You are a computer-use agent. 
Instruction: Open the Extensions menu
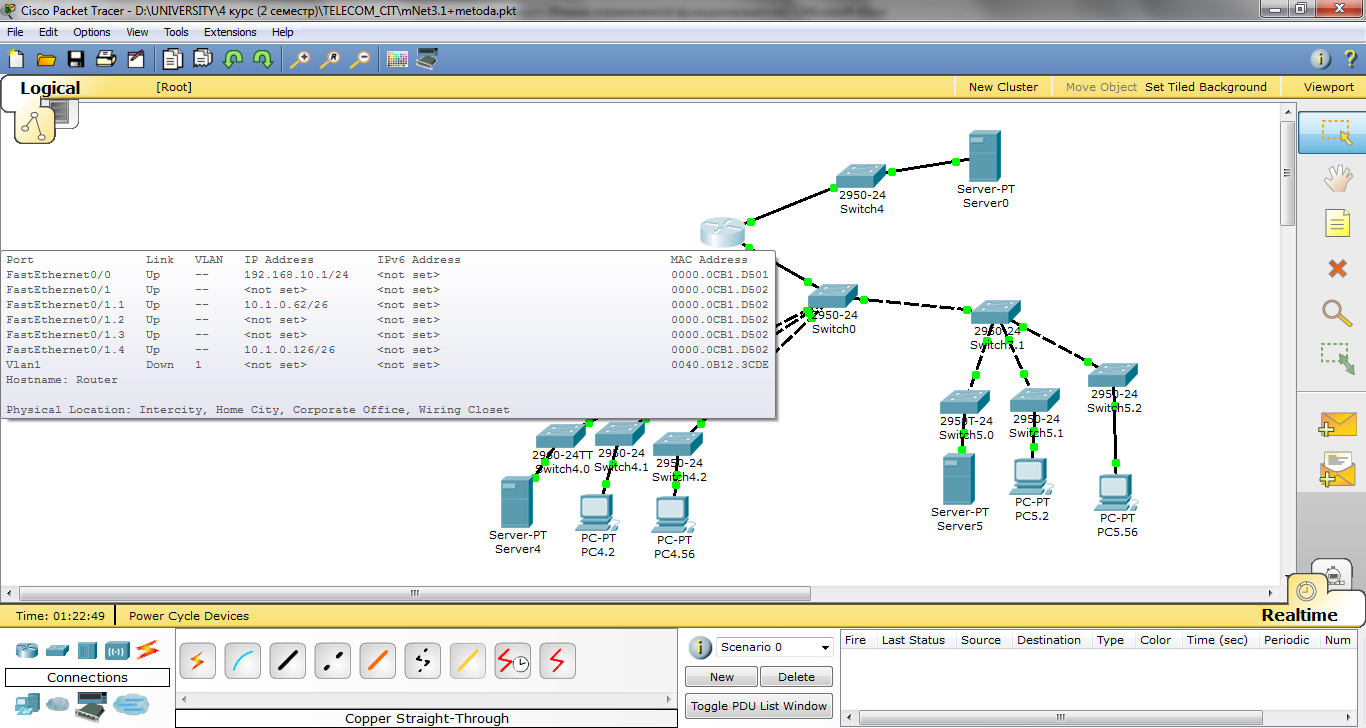pos(230,32)
